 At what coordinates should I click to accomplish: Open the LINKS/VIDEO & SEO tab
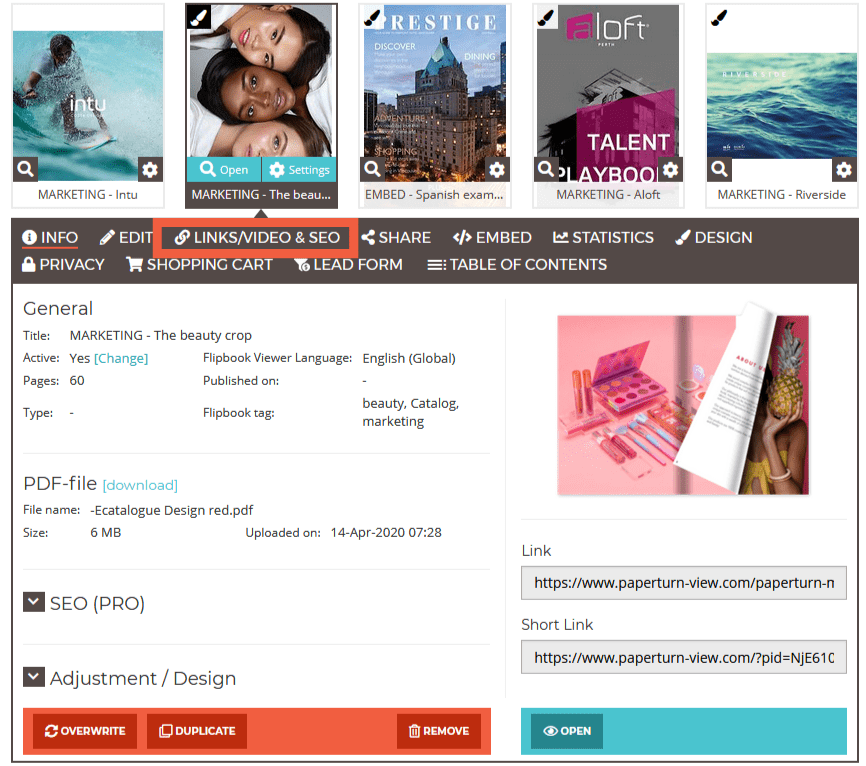coord(256,238)
